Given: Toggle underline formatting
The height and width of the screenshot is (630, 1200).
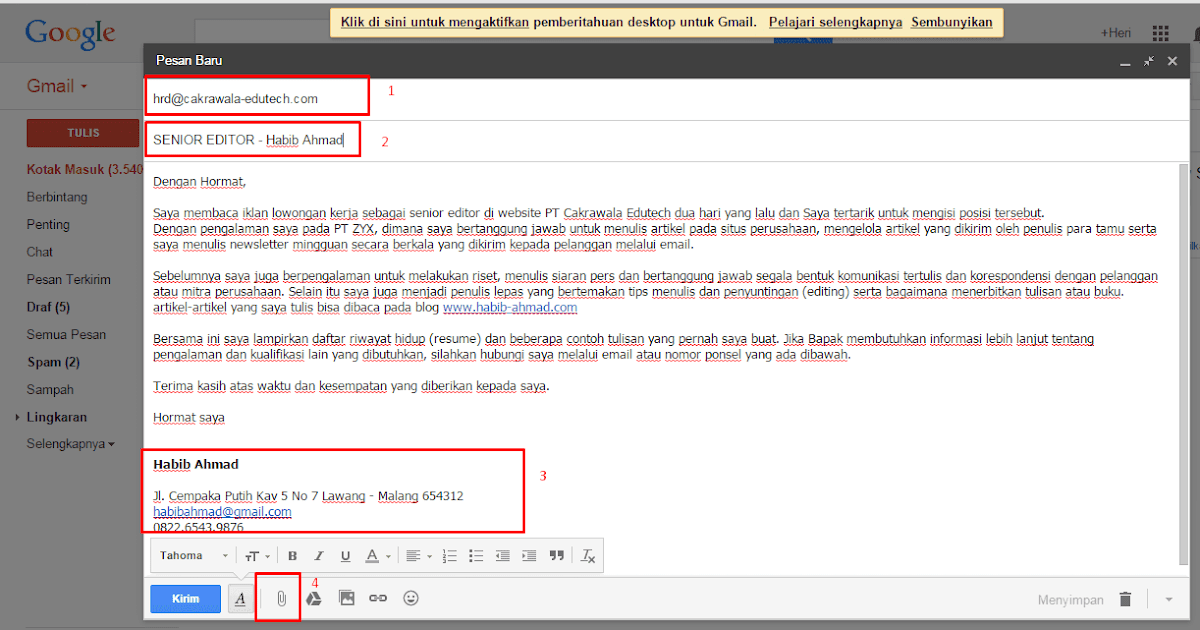Looking at the screenshot, I should [x=344, y=555].
